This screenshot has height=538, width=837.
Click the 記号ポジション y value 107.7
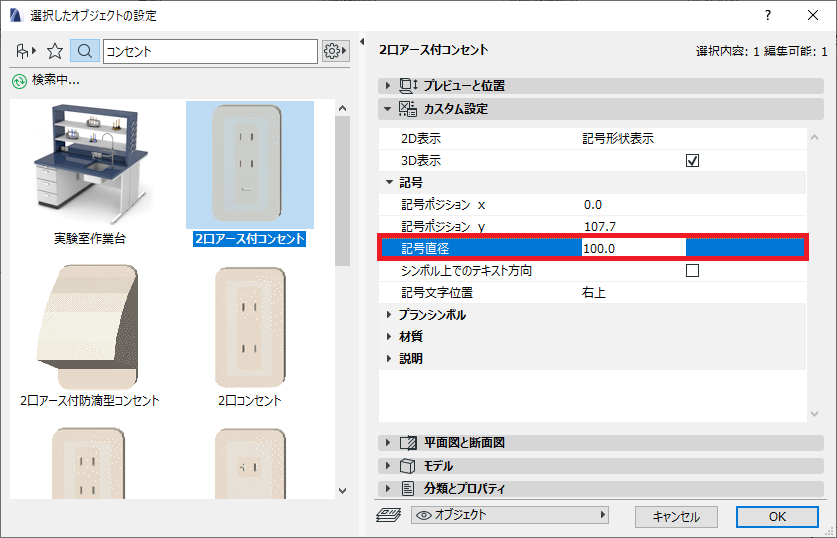point(600,227)
